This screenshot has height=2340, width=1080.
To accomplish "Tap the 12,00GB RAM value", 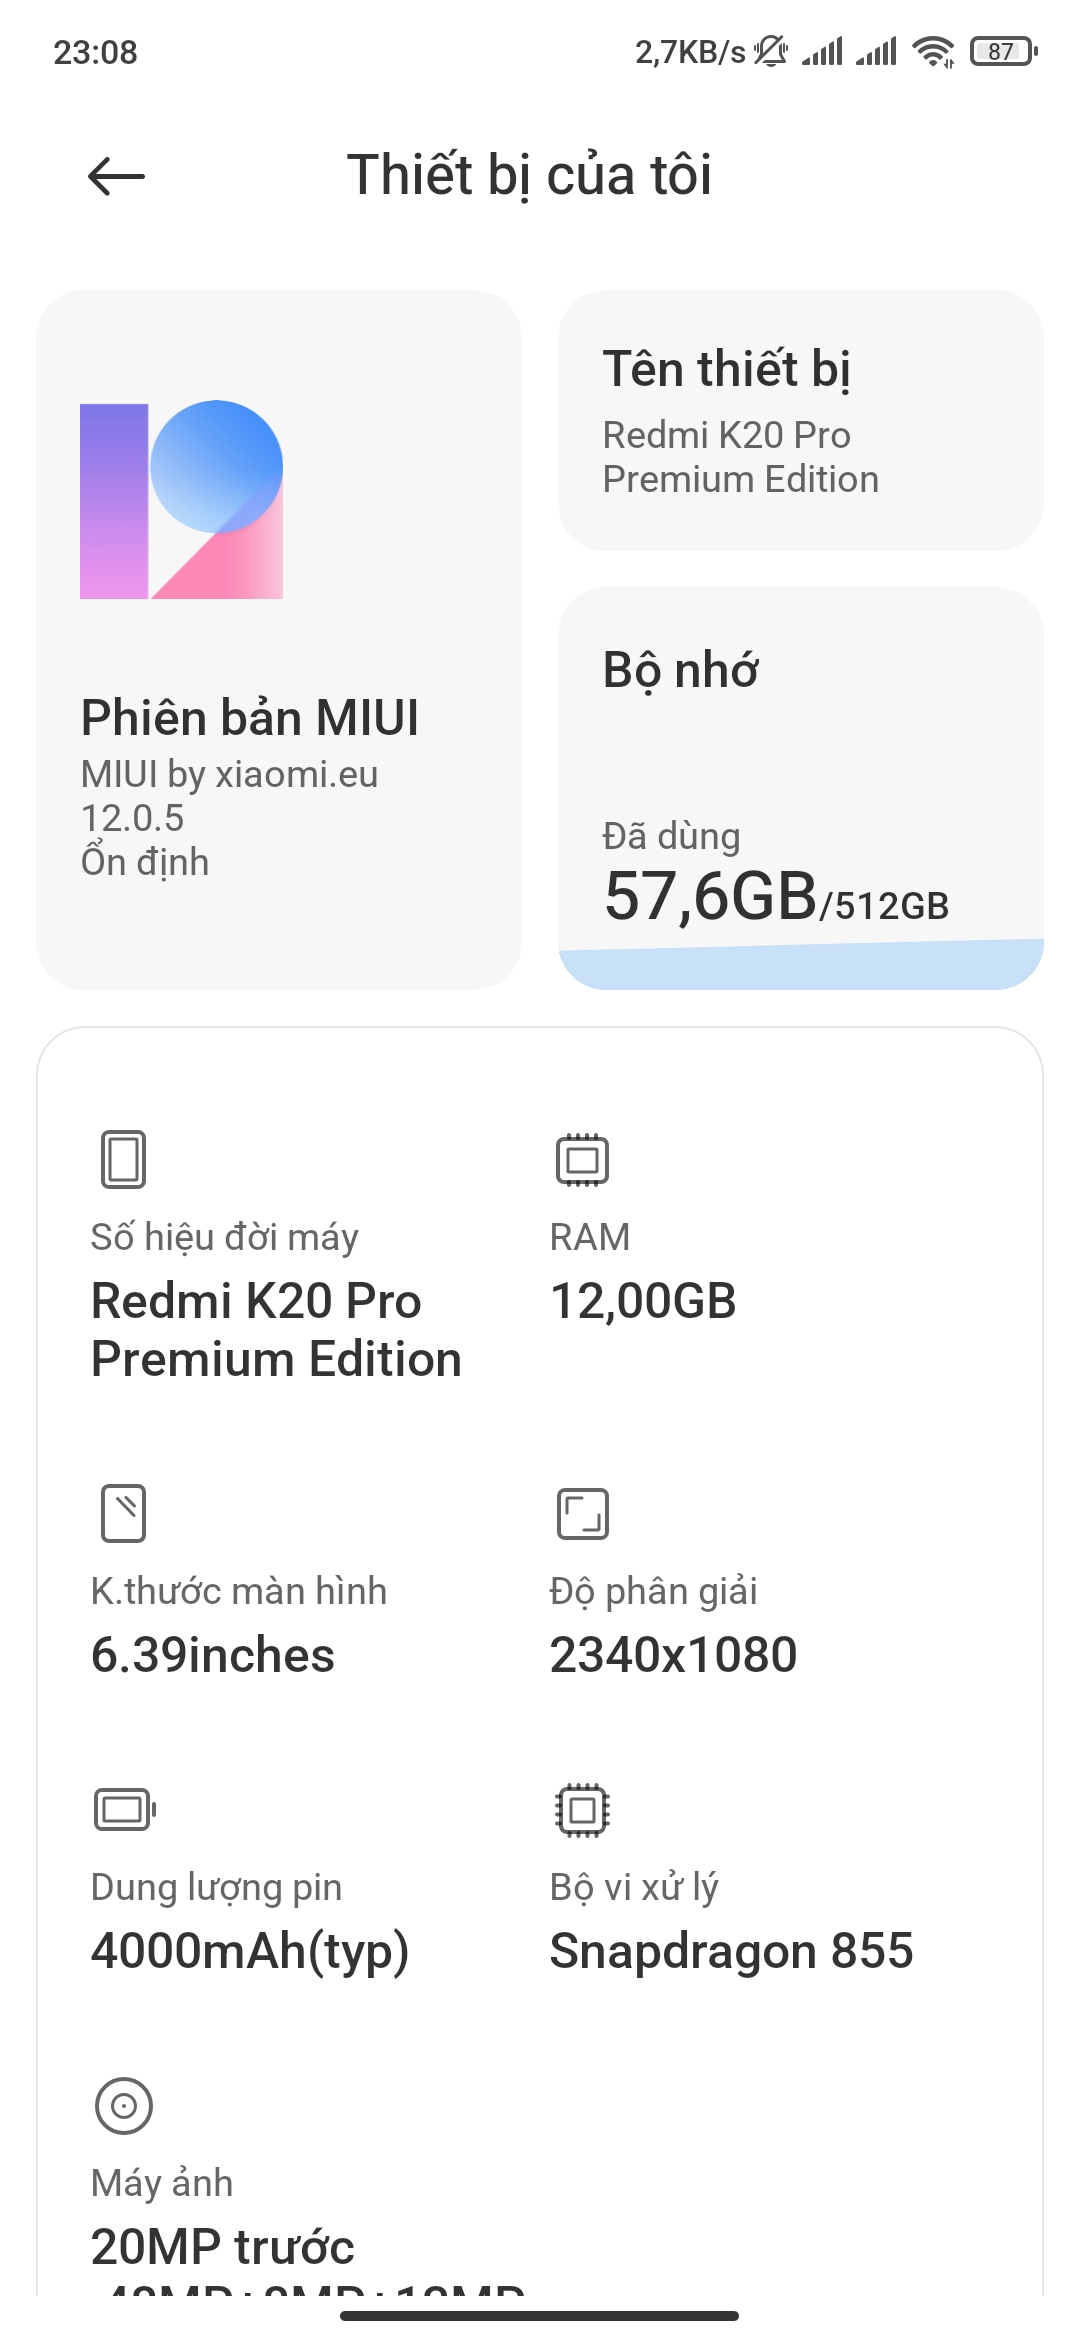I will pos(643,1301).
